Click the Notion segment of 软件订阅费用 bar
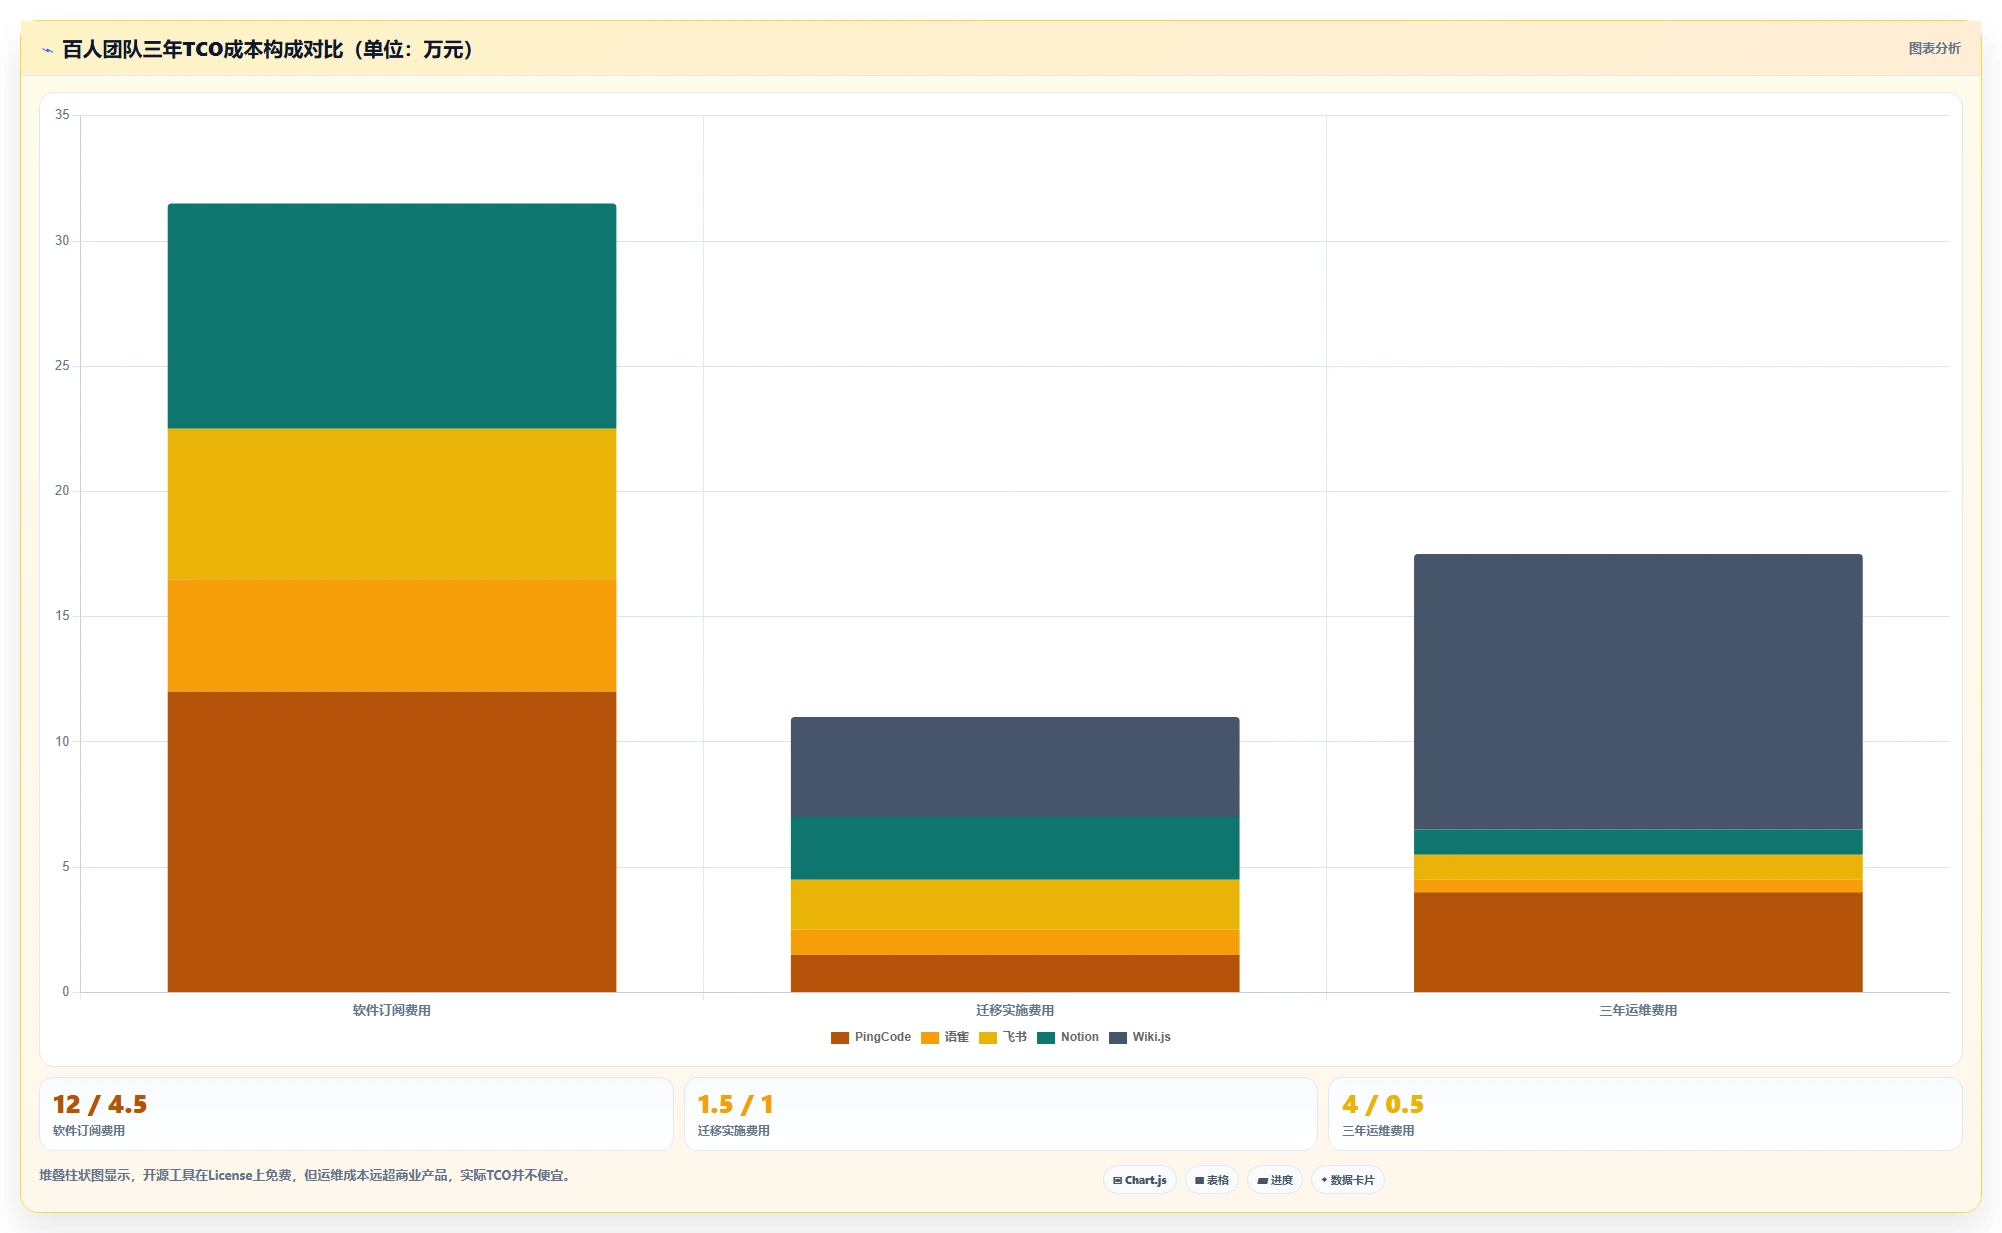This screenshot has width=2002, height=1233. [392, 316]
